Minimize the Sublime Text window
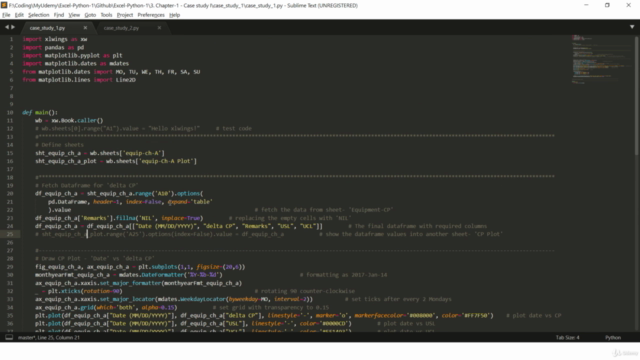This screenshot has height=360, width=640. coord(586,5)
